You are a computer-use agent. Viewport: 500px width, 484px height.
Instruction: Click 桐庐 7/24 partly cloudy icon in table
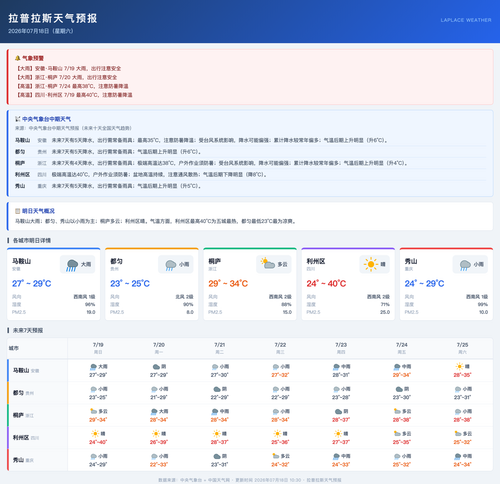(397, 411)
